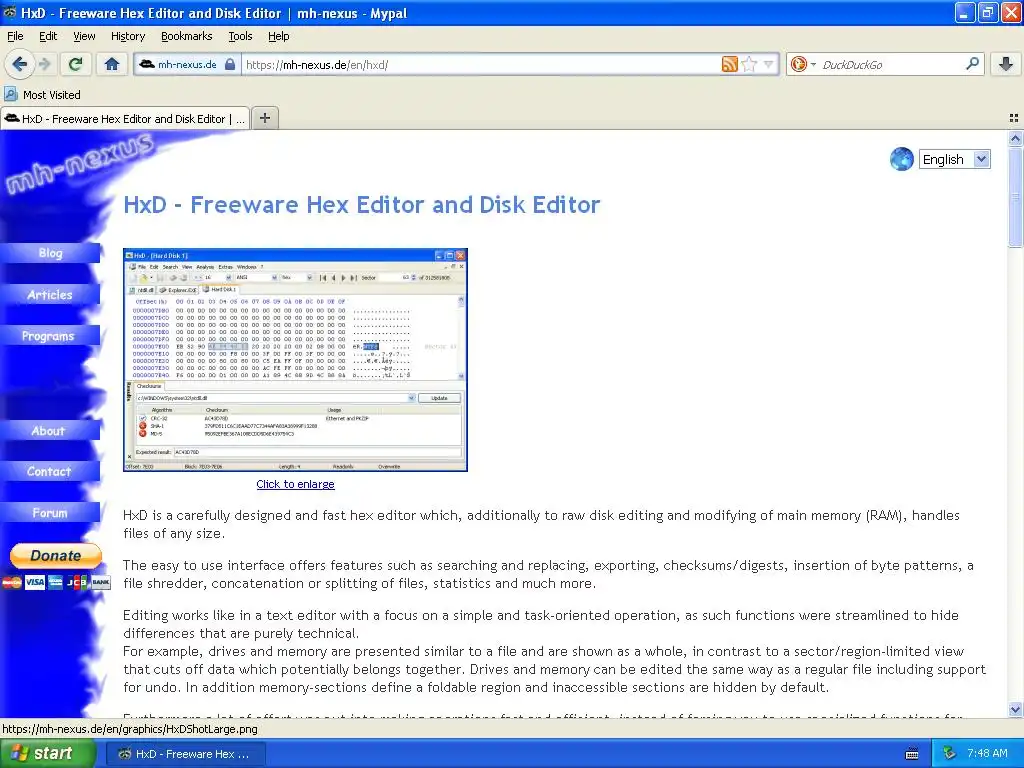Click the Forward navigation arrow
Screen dimensions: 1024x768
pos(45,64)
